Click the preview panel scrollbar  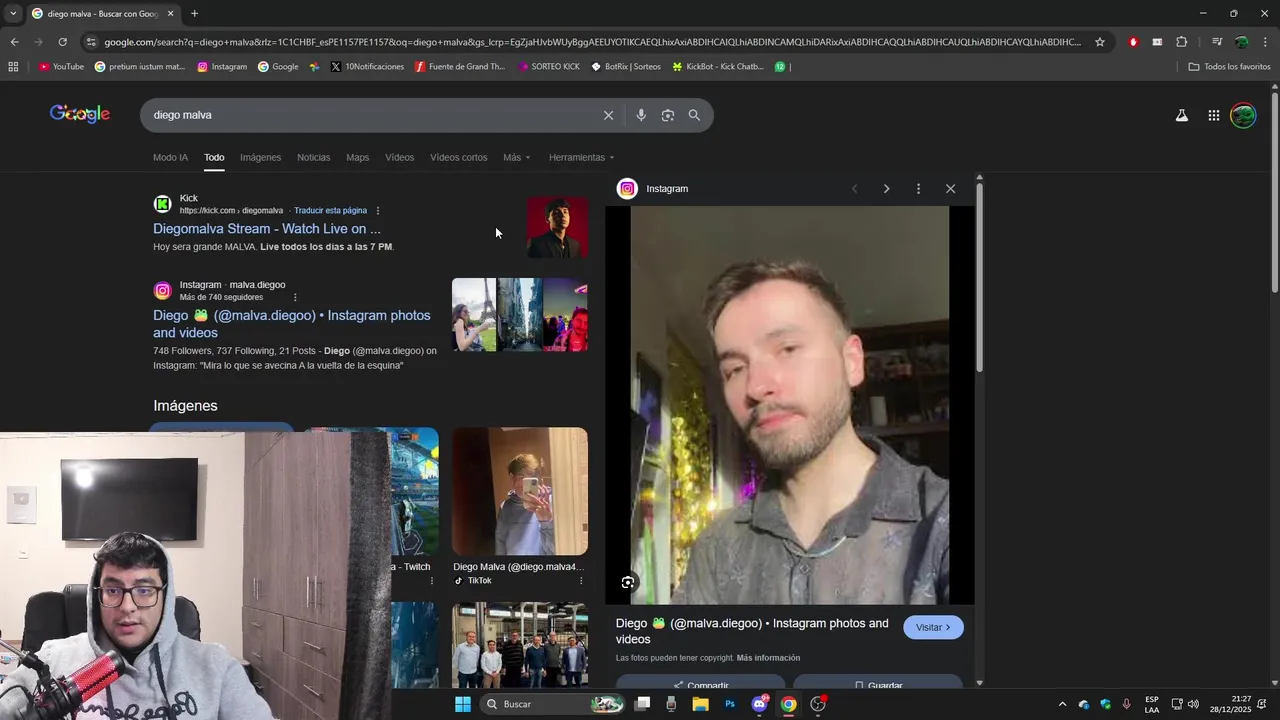(x=979, y=280)
